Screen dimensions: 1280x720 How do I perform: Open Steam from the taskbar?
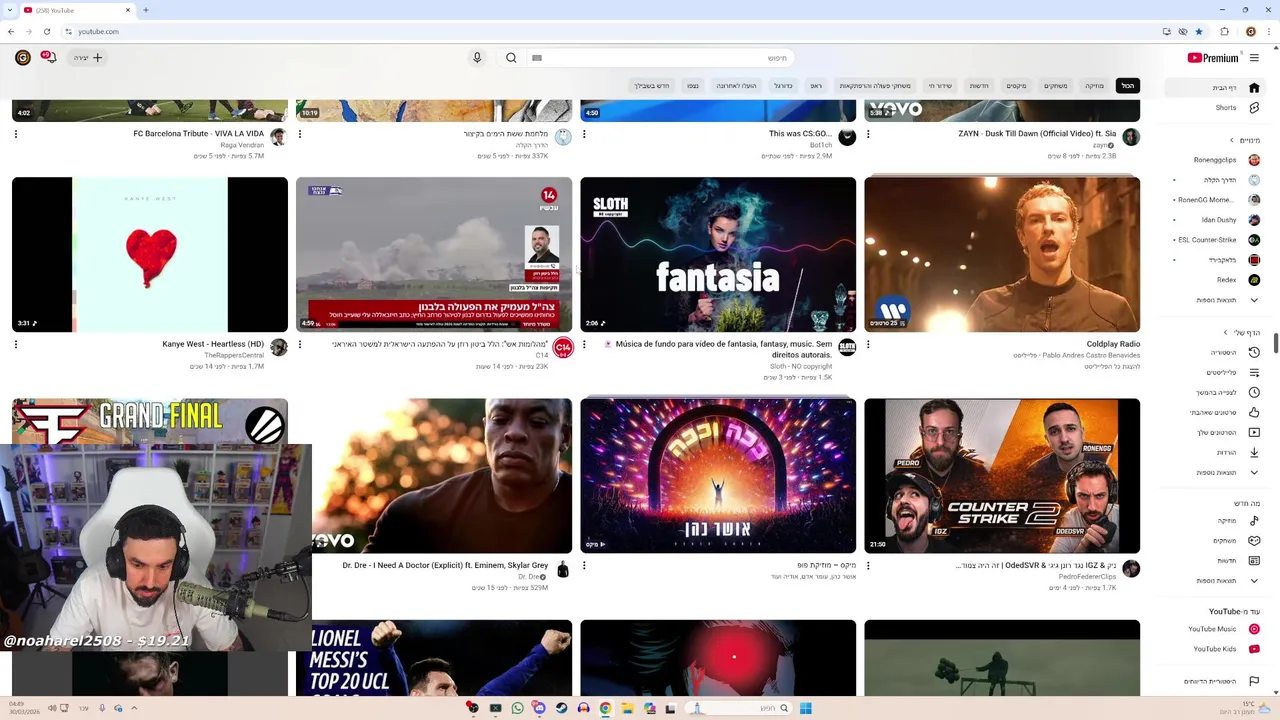(561, 708)
